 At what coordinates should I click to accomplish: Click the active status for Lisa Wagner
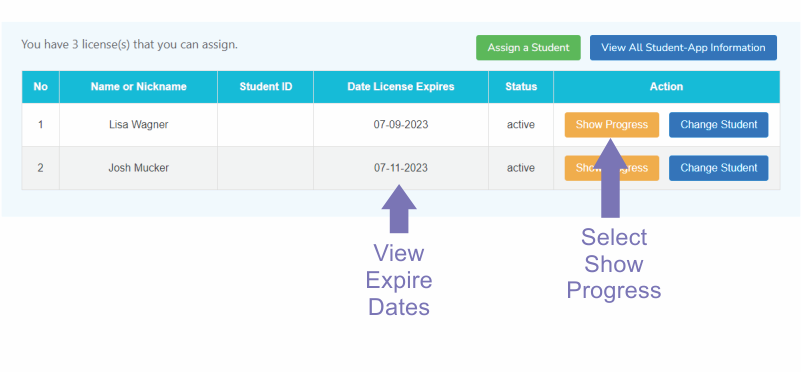[521, 125]
